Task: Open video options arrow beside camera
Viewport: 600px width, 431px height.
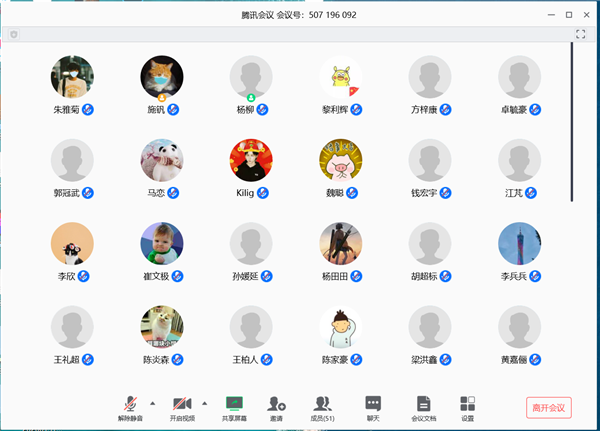Action: point(205,403)
